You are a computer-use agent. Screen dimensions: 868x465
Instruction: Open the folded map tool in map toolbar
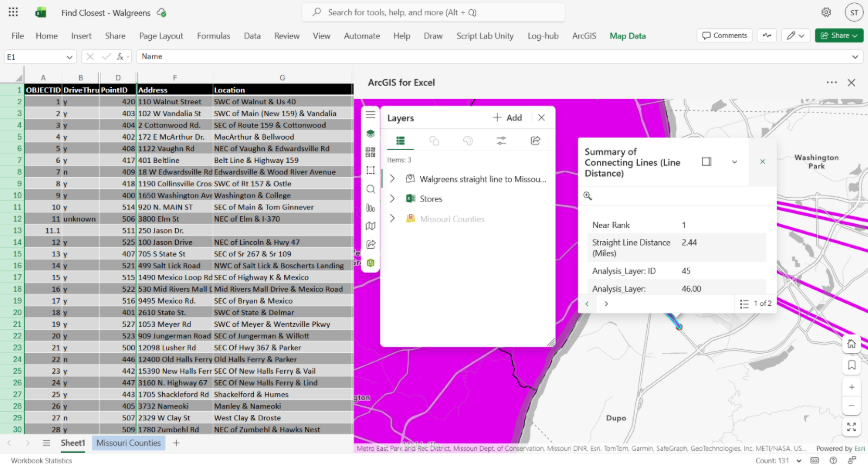pos(370,226)
